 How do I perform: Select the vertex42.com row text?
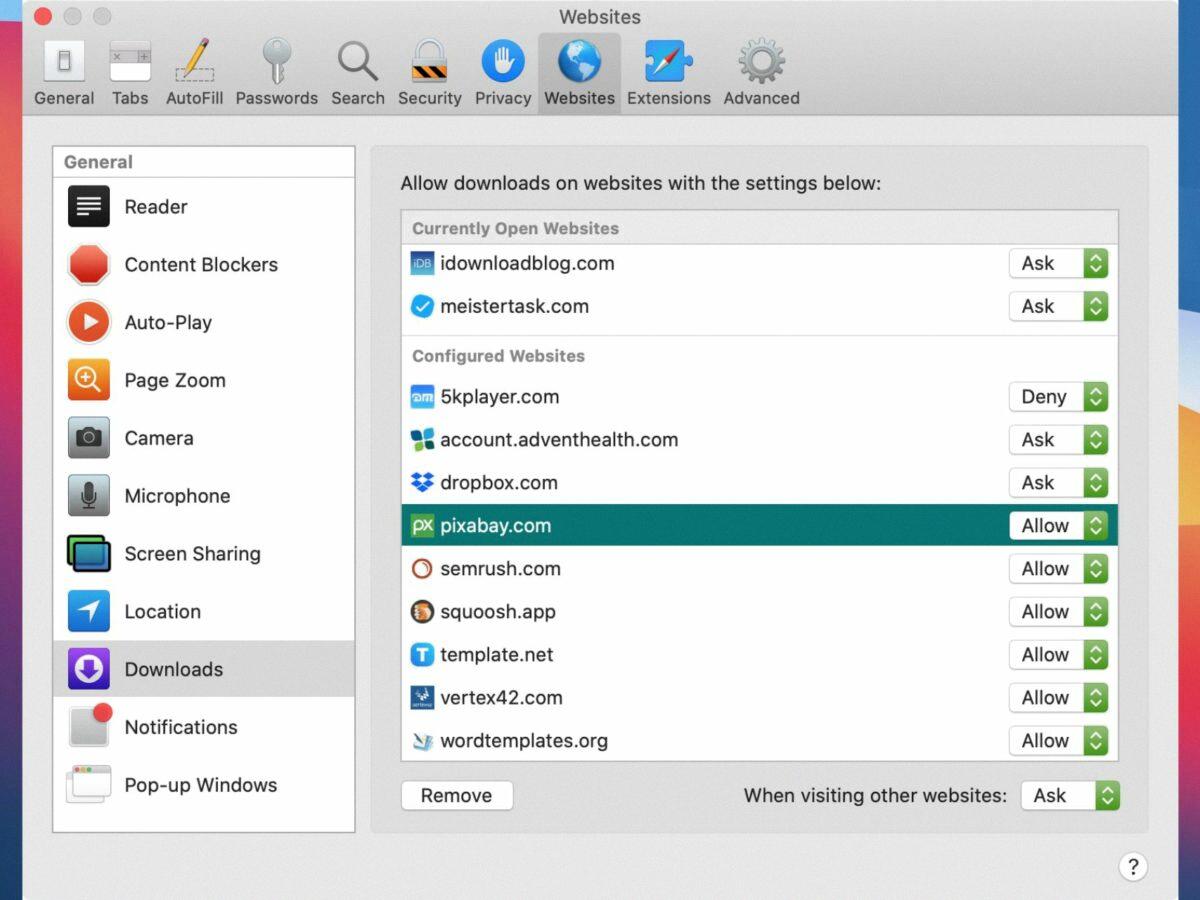coord(501,698)
